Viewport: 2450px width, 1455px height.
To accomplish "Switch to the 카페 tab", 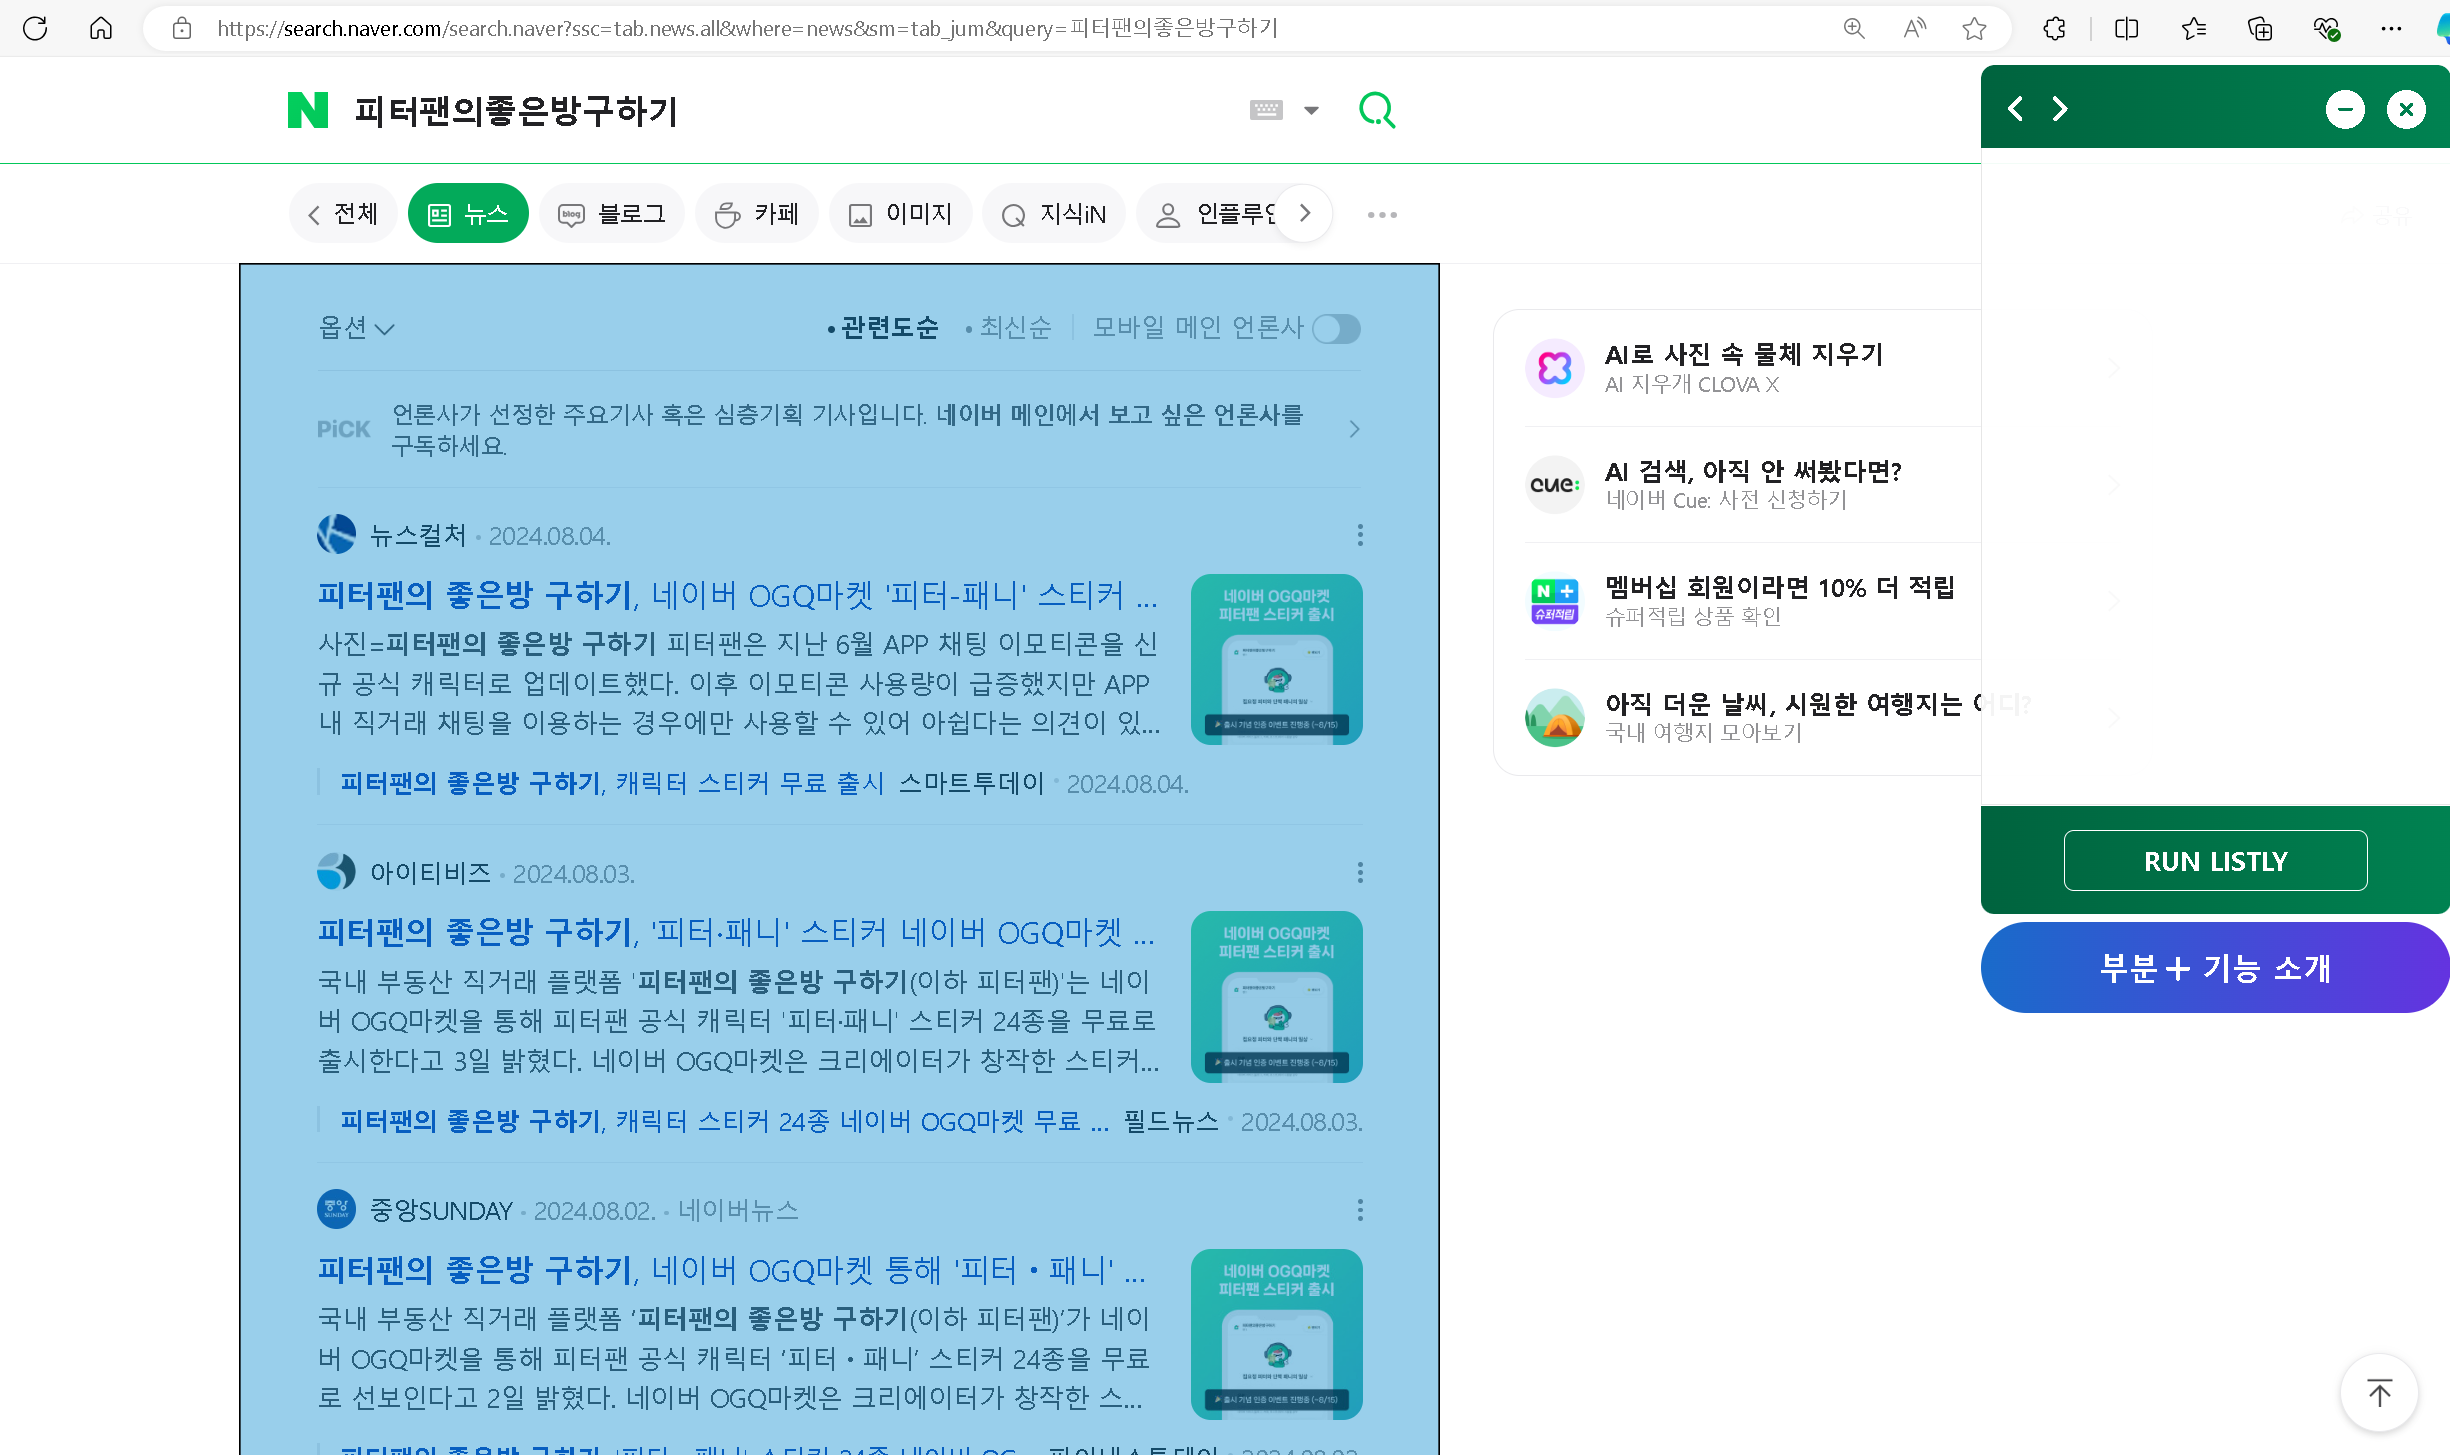I will tap(757, 213).
